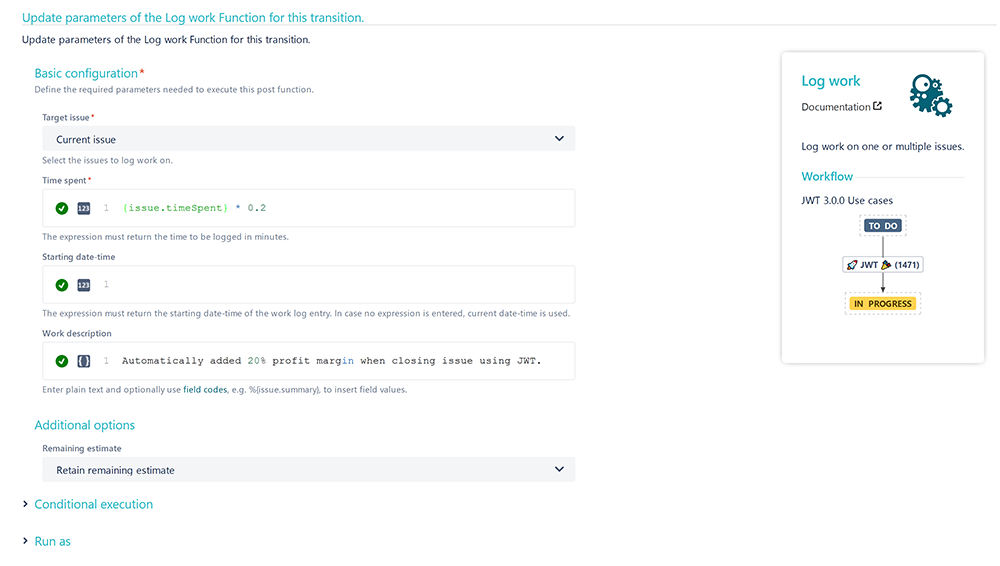This screenshot has height=566, width=1000.
Task: Click the '{issue.timeSpent}' expression text
Action: 175,208
